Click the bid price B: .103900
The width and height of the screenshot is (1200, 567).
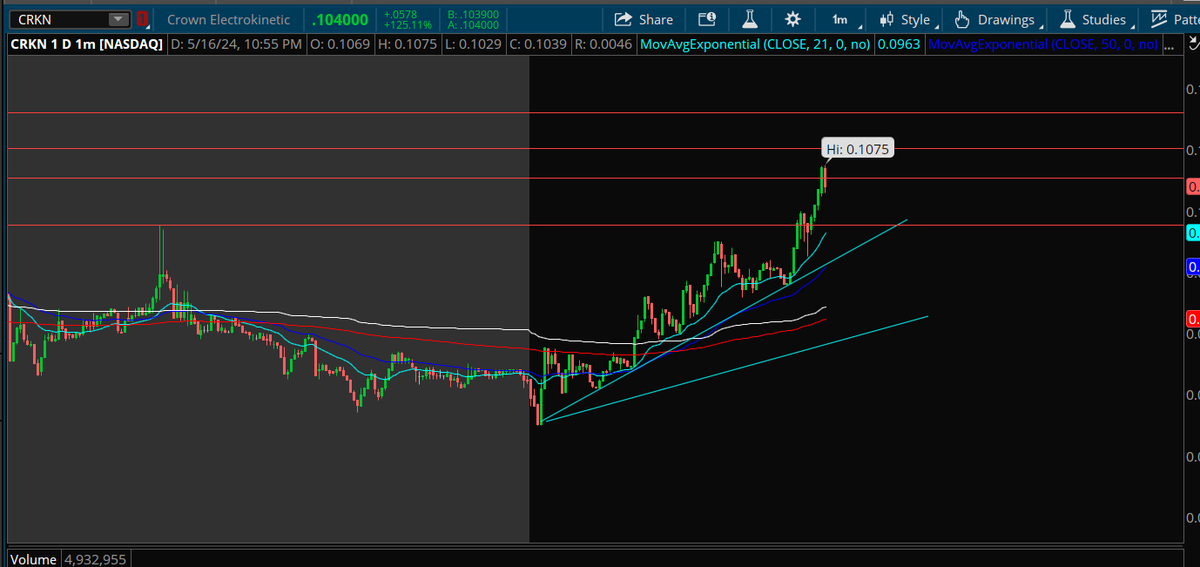tap(475, 14)
